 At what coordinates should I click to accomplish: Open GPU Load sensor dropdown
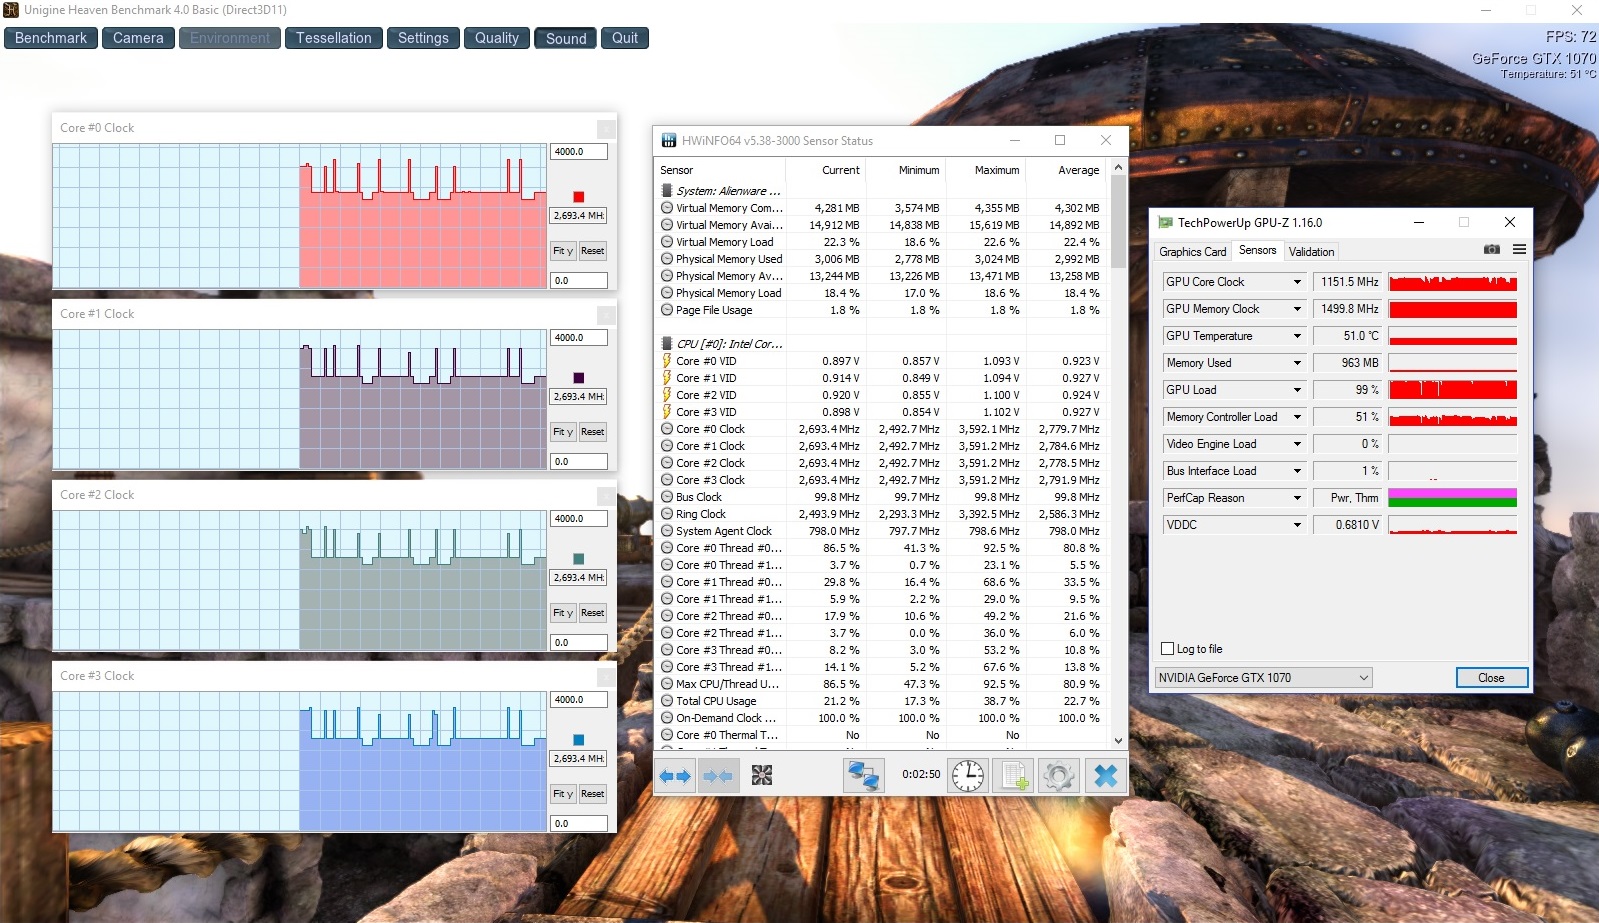click(x=1297, y=390)
